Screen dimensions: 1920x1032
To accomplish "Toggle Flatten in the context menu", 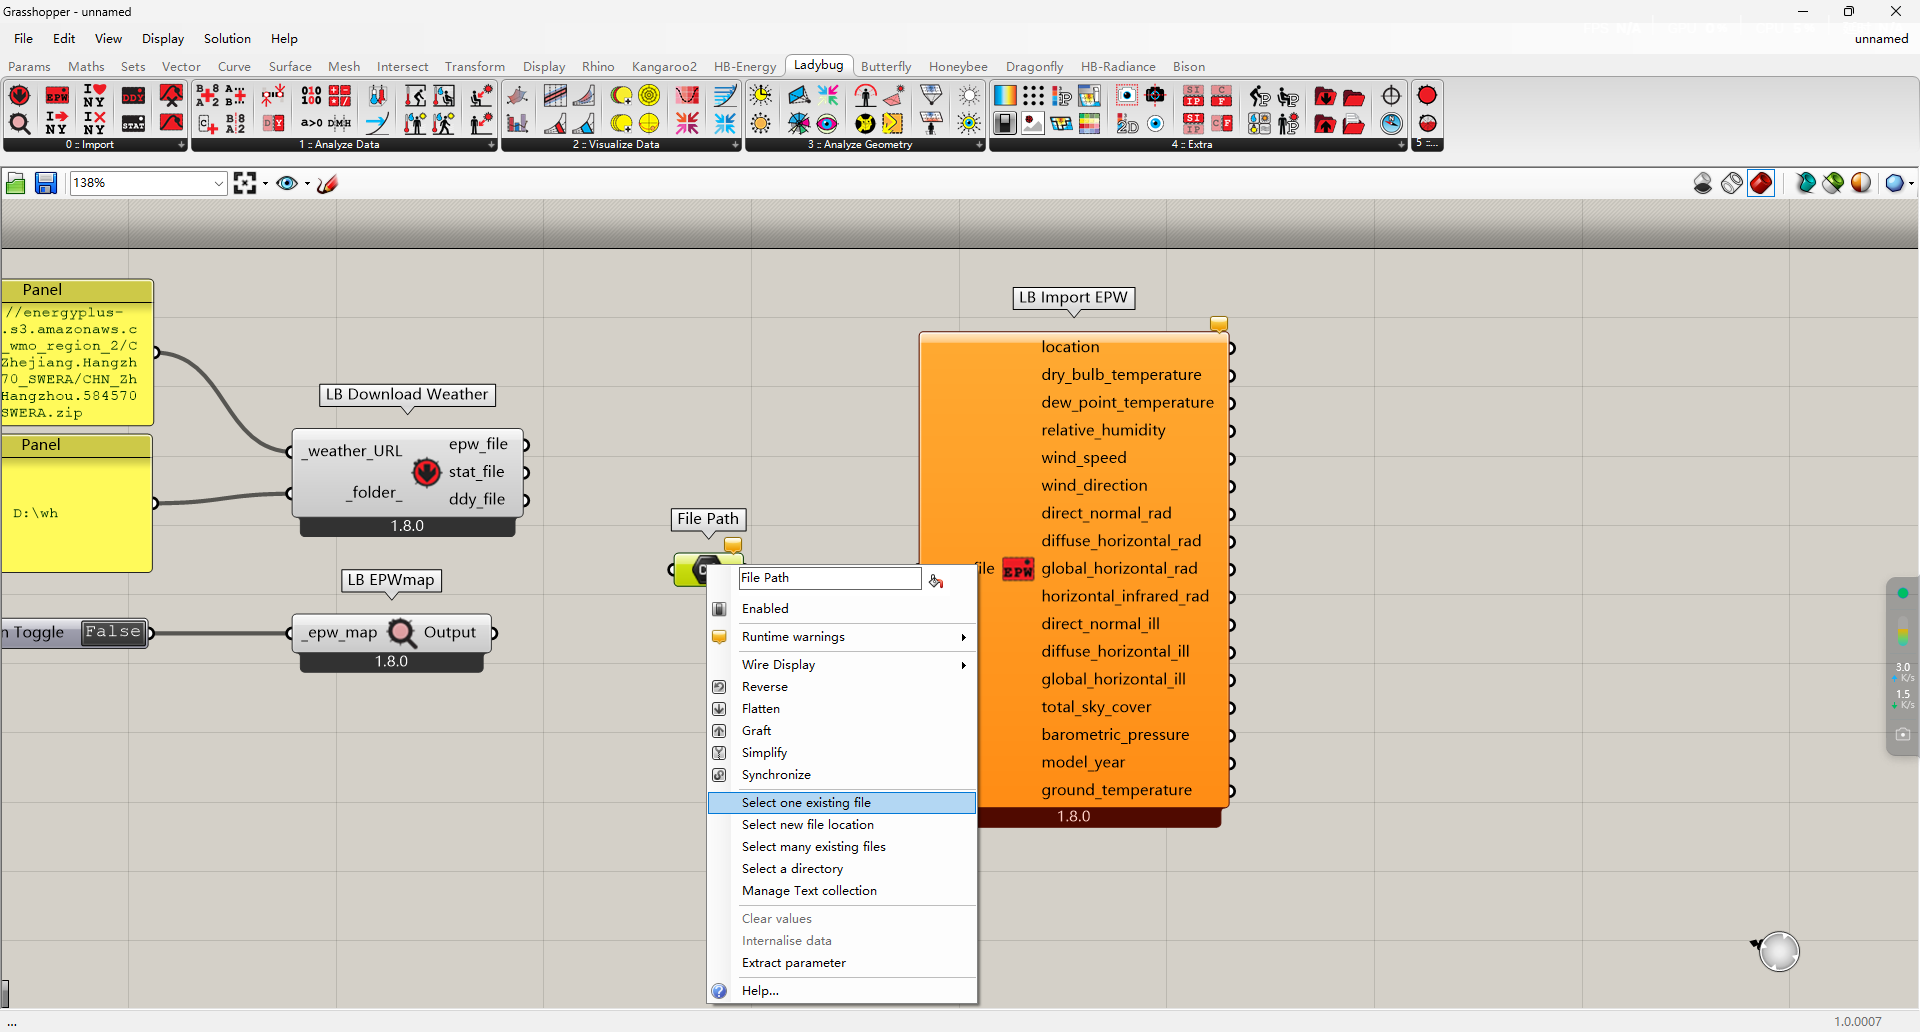I will (x=761, y=709).
